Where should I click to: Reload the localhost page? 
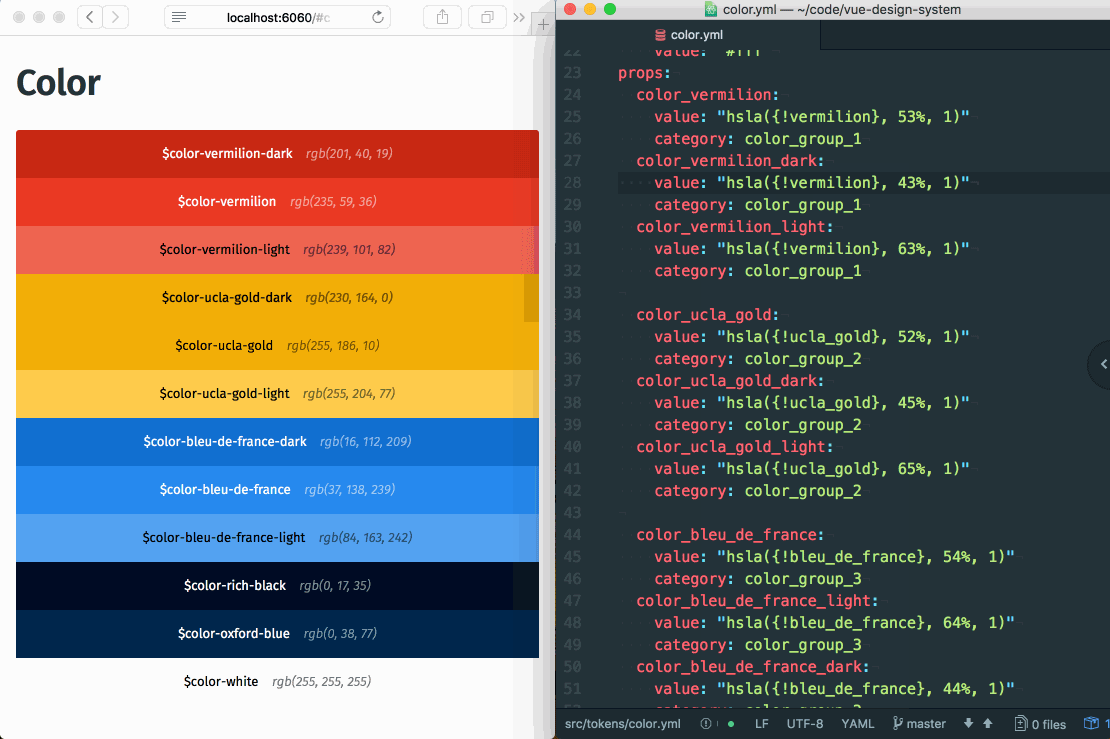click(x=378, y=17)
